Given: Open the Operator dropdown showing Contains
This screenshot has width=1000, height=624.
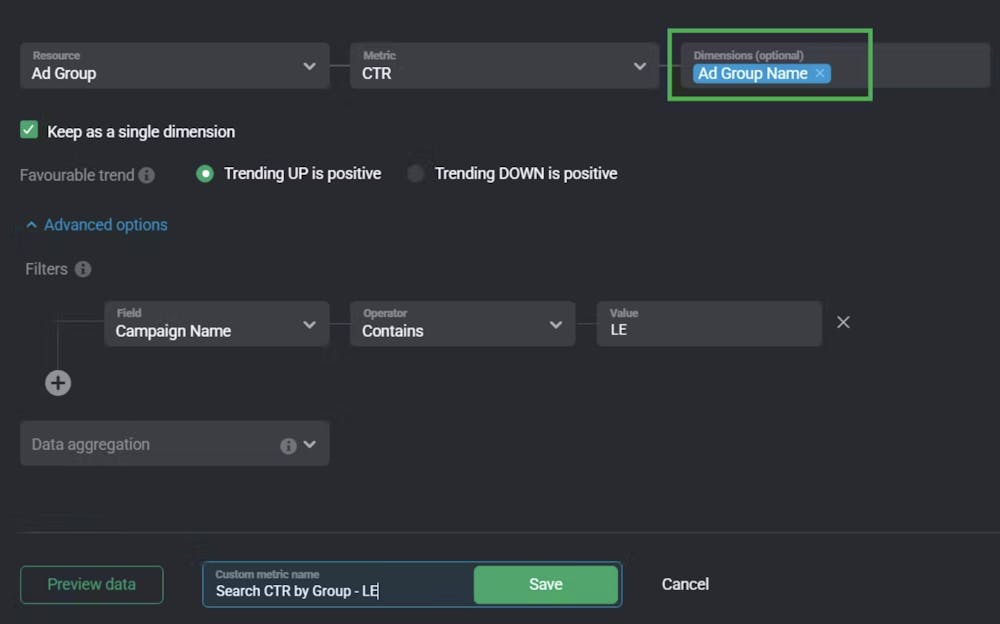Looking at the screenshot, I should [556, 324].
